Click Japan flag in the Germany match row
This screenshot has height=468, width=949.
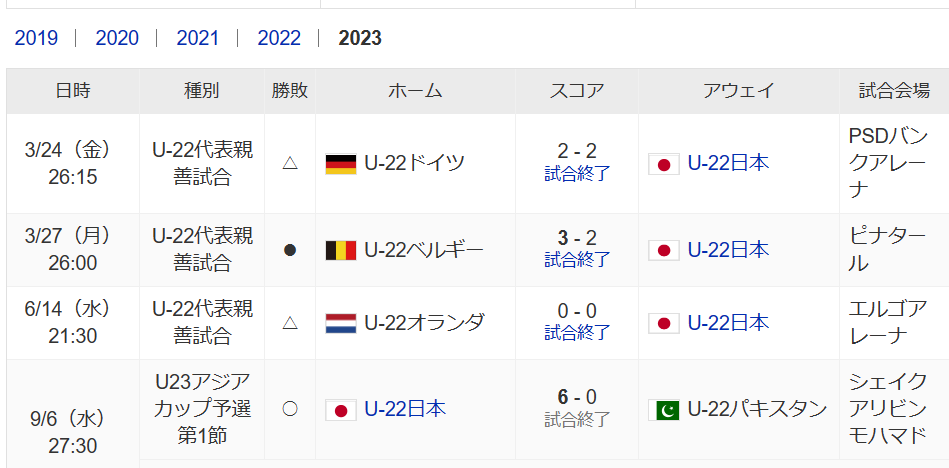point(664,164)
